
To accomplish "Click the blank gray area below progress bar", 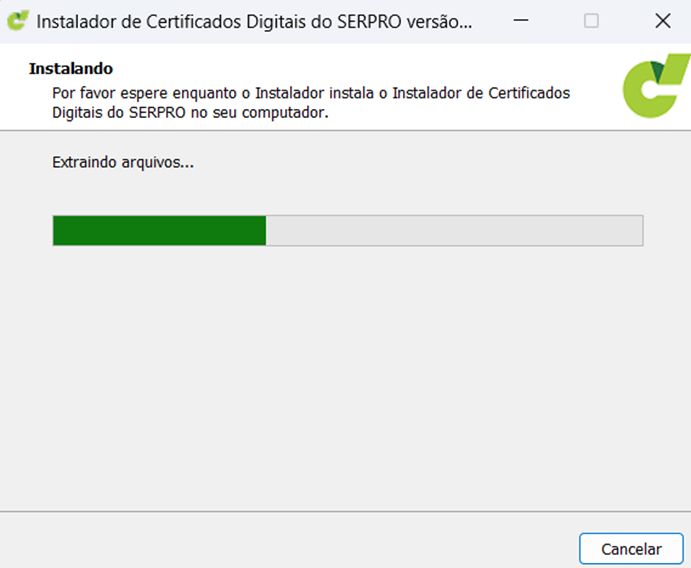I will [x=345, y=380].
